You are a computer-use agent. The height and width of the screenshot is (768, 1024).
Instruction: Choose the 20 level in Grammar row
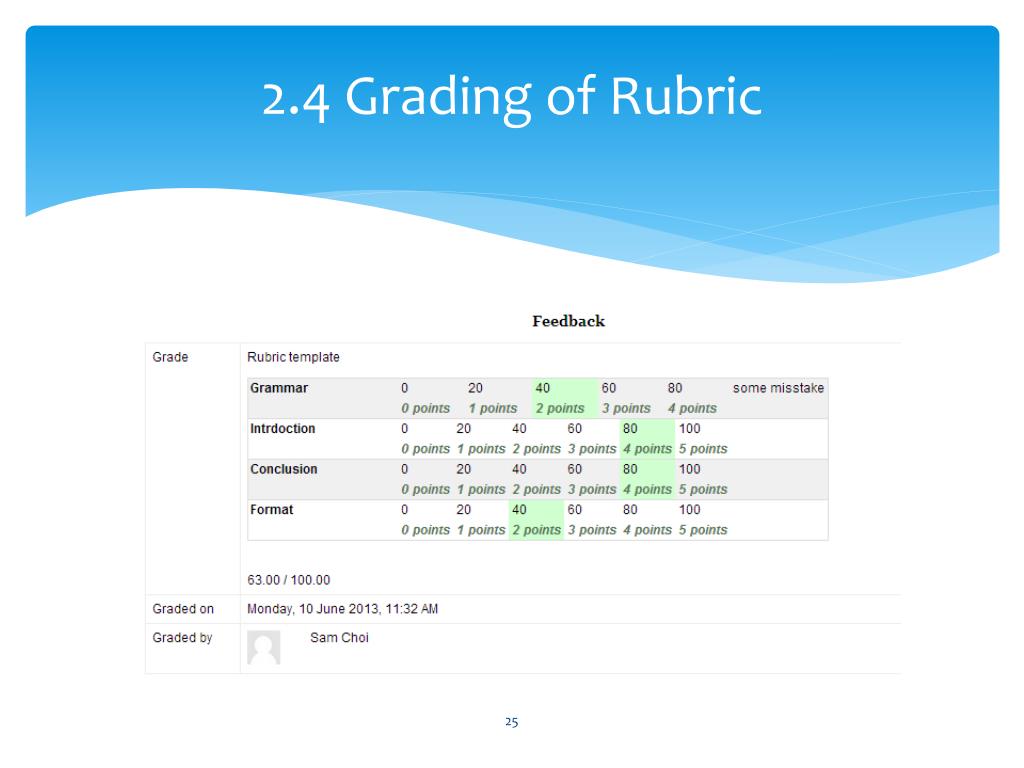(498, 398)
